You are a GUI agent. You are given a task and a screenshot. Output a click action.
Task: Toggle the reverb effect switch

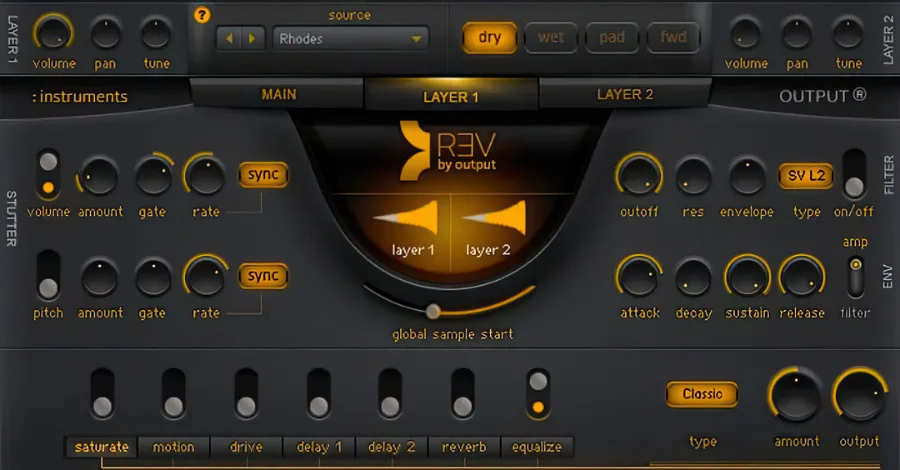(x=463, y=395)
